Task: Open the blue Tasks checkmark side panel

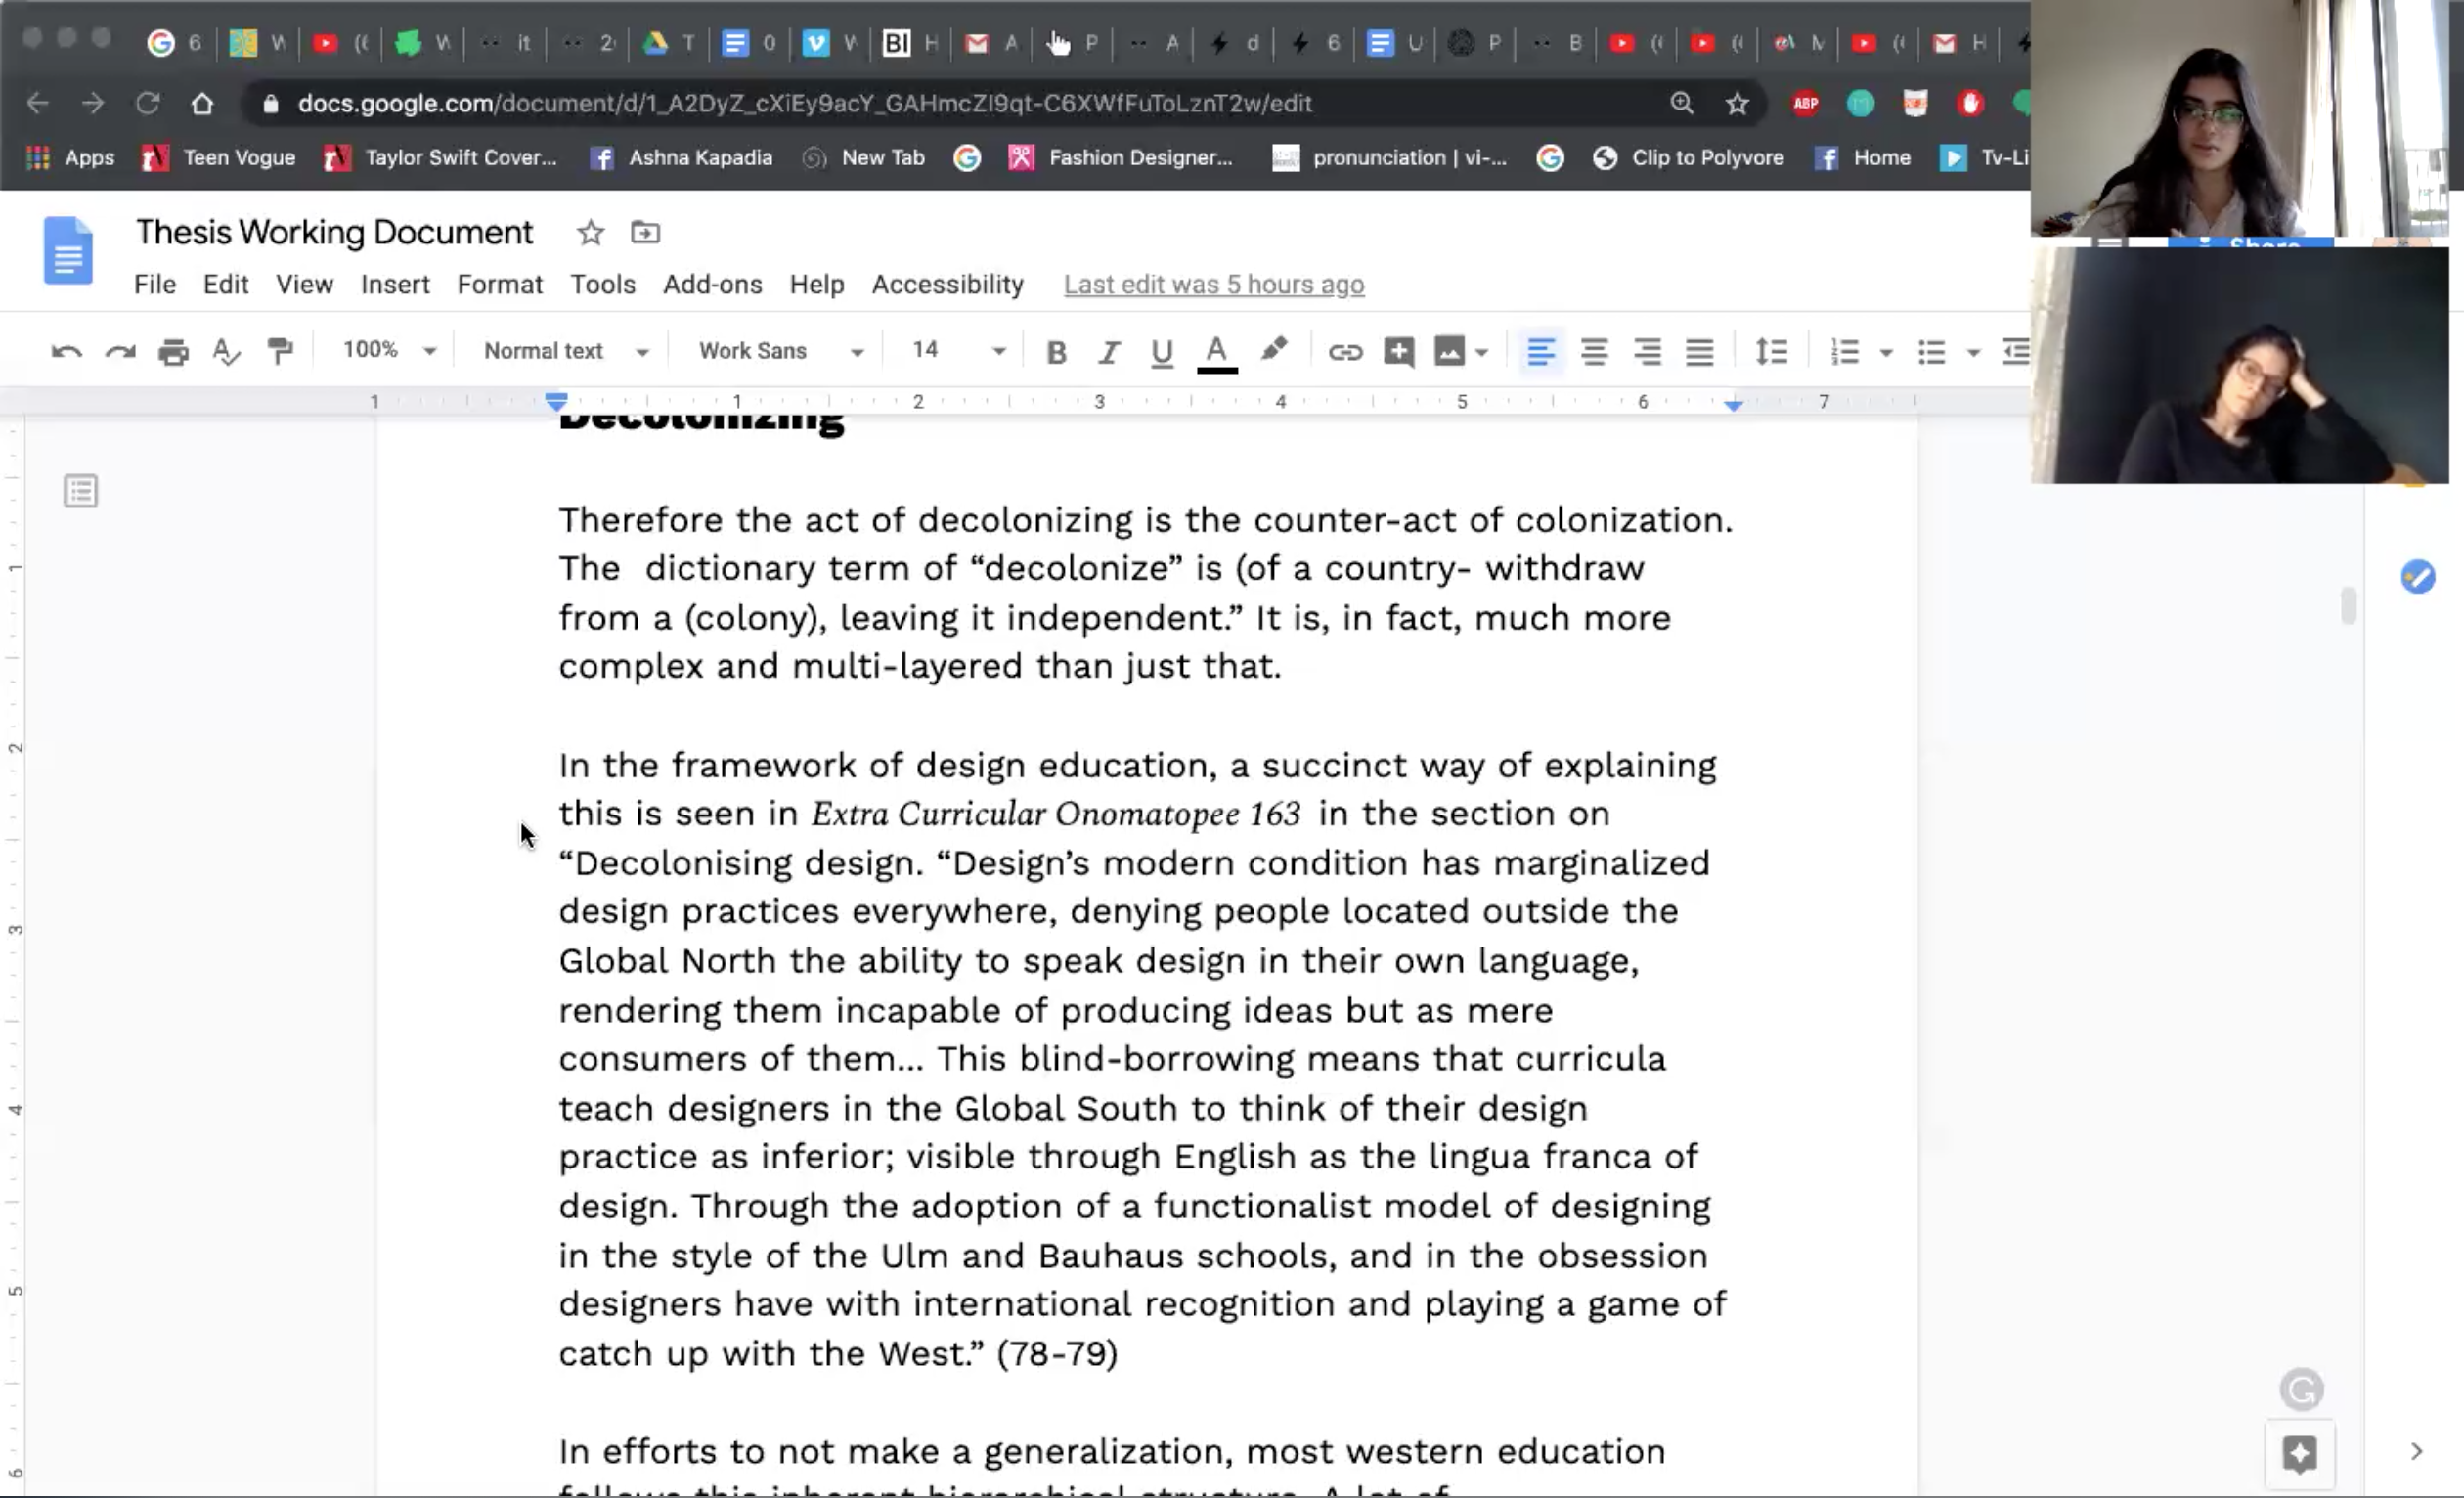Action: 2417,577
